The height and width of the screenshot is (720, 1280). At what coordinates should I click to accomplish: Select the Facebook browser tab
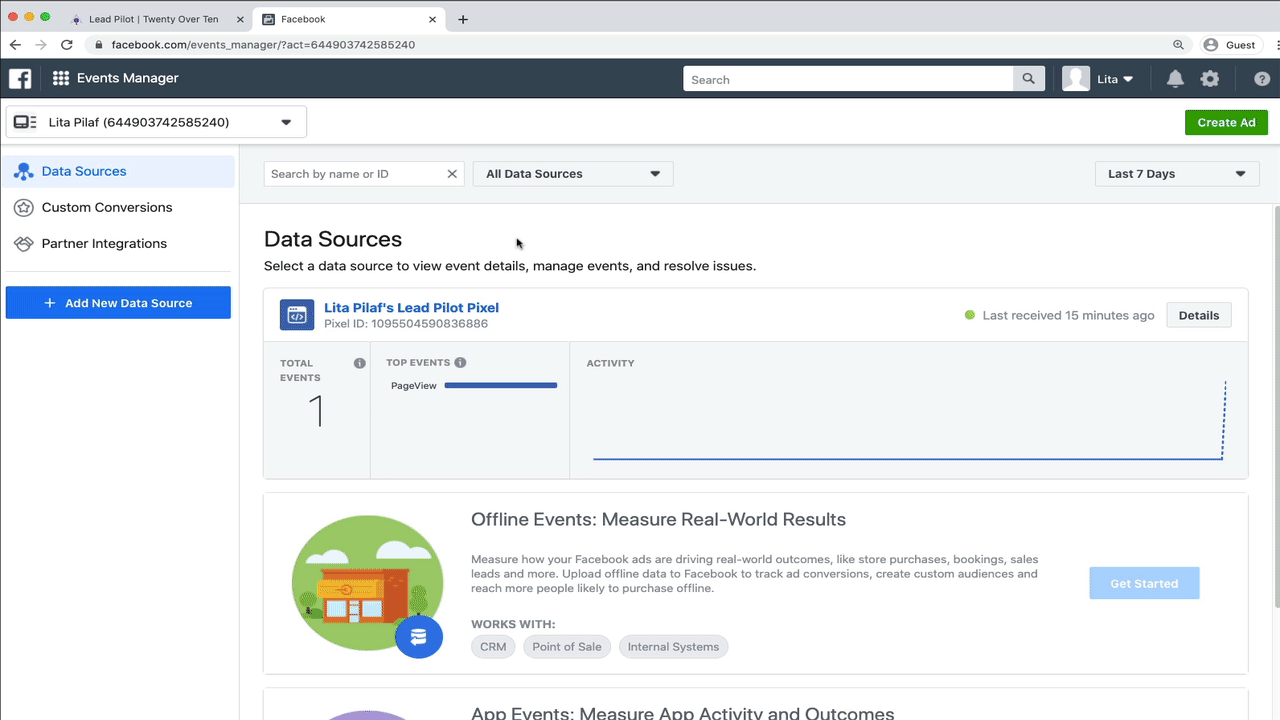click(347, 19)
